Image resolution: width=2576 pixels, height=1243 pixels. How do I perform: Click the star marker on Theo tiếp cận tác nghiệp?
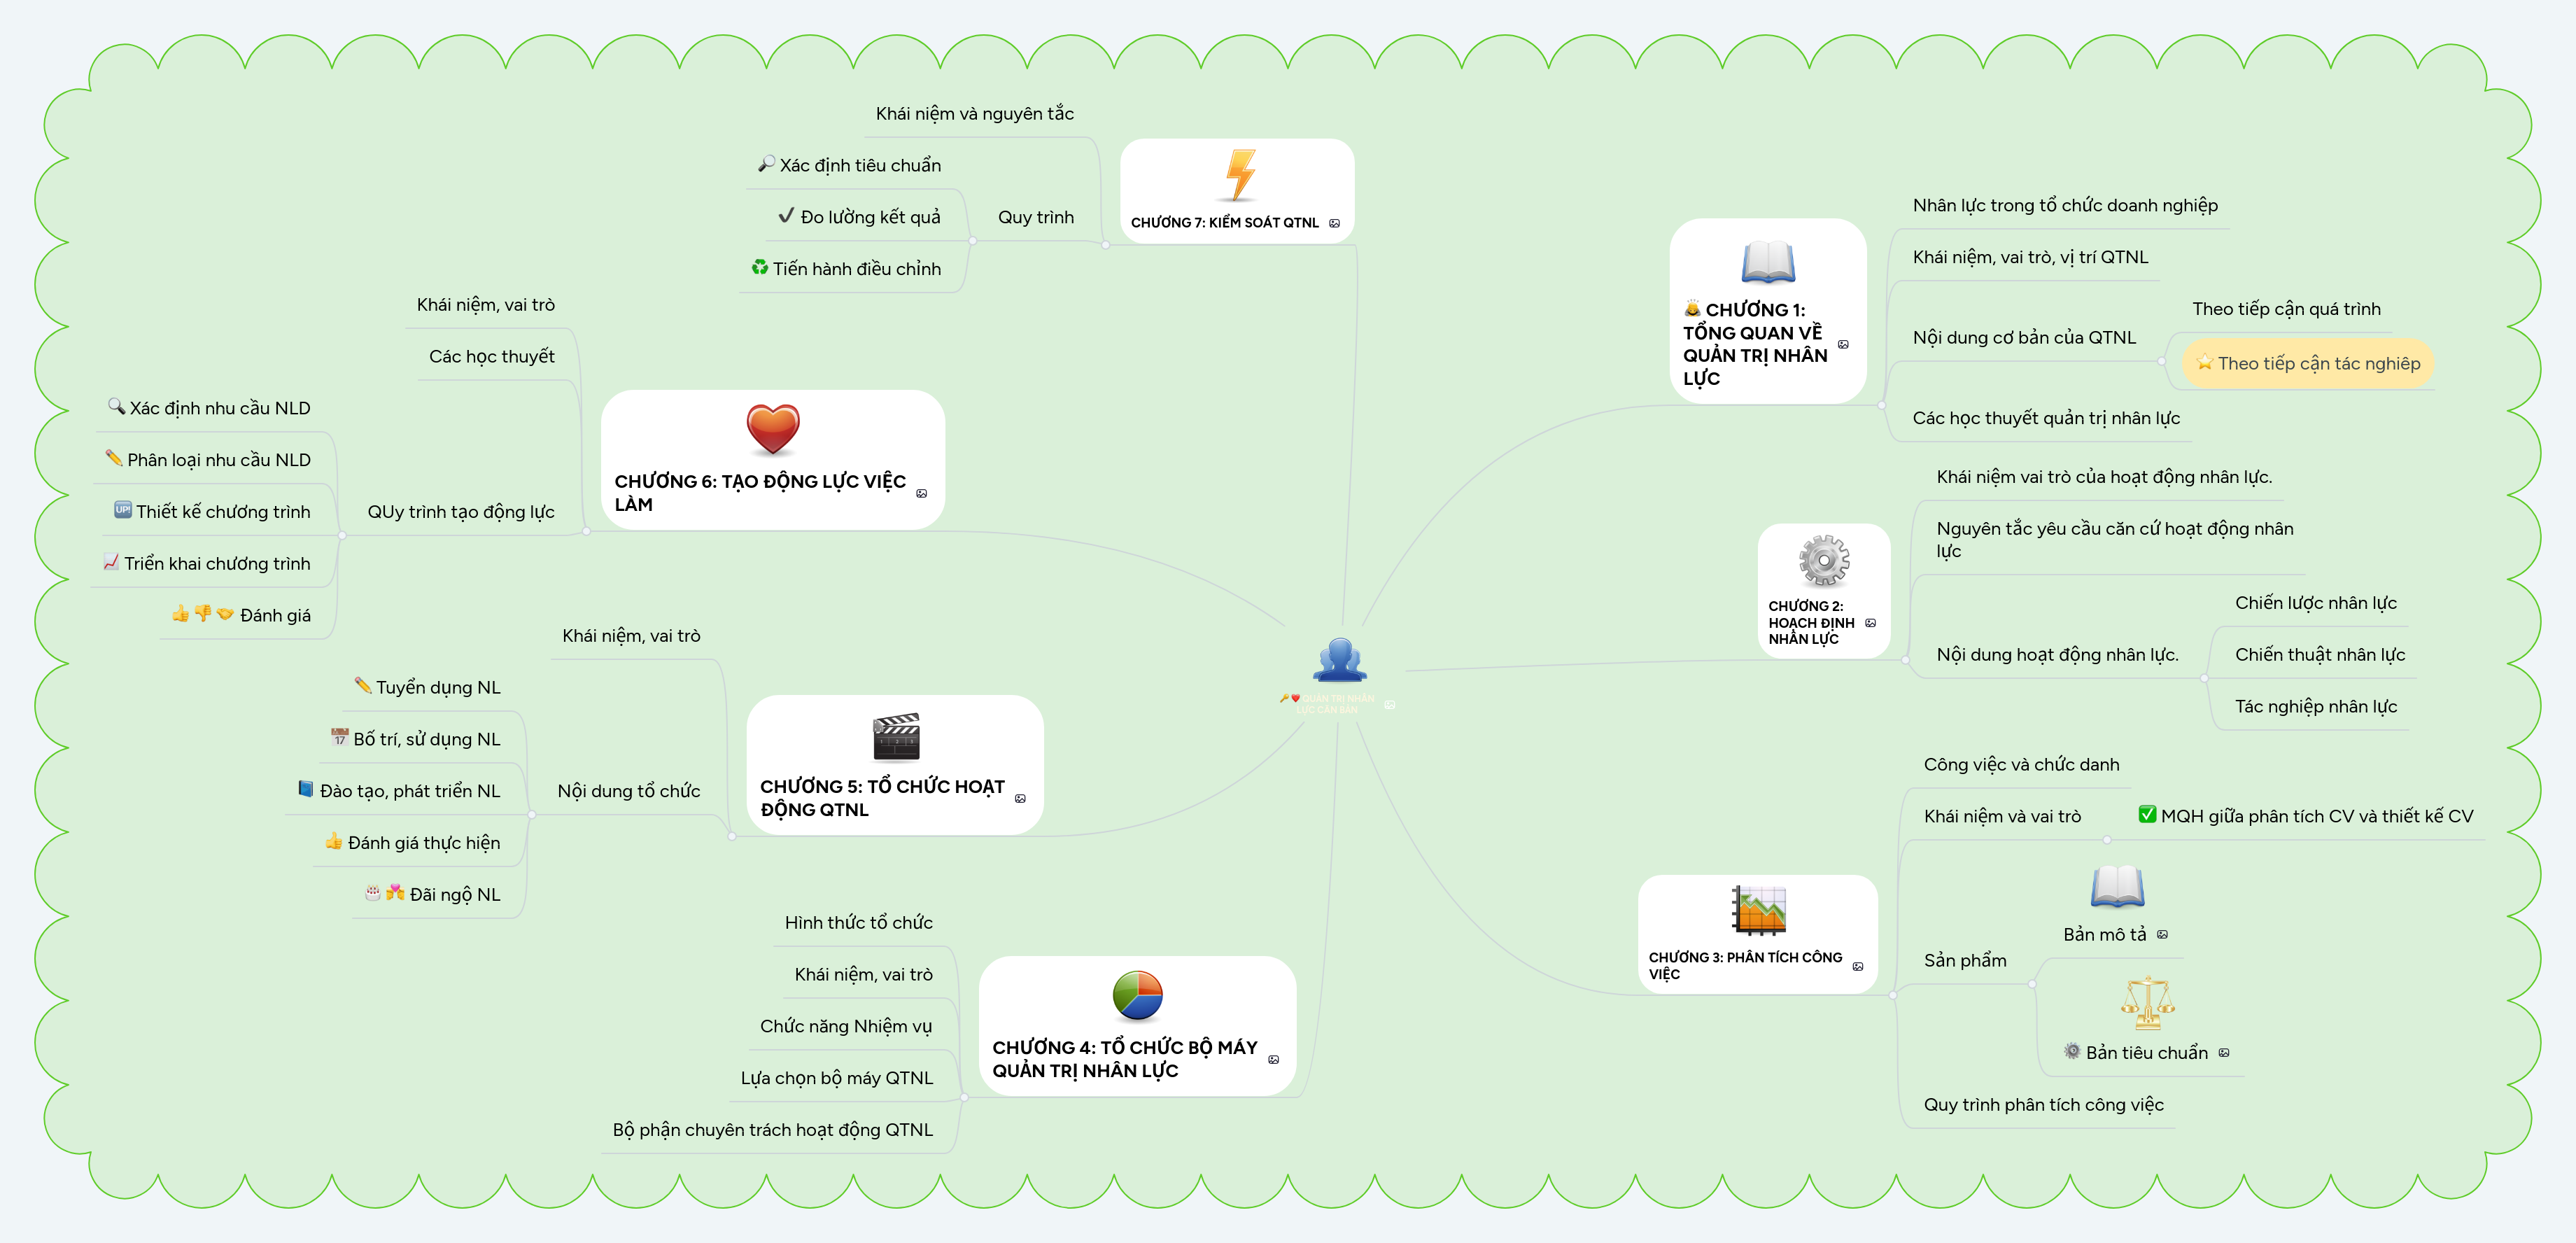coord(2204,362)
